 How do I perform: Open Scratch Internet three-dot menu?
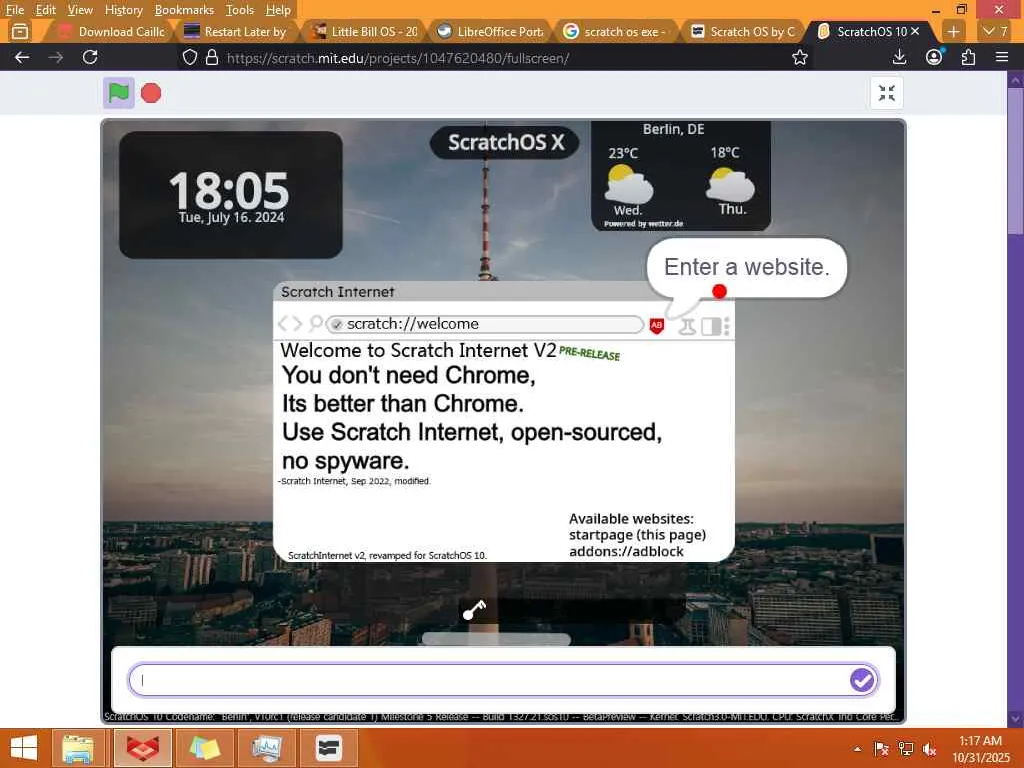click(727, 326)
